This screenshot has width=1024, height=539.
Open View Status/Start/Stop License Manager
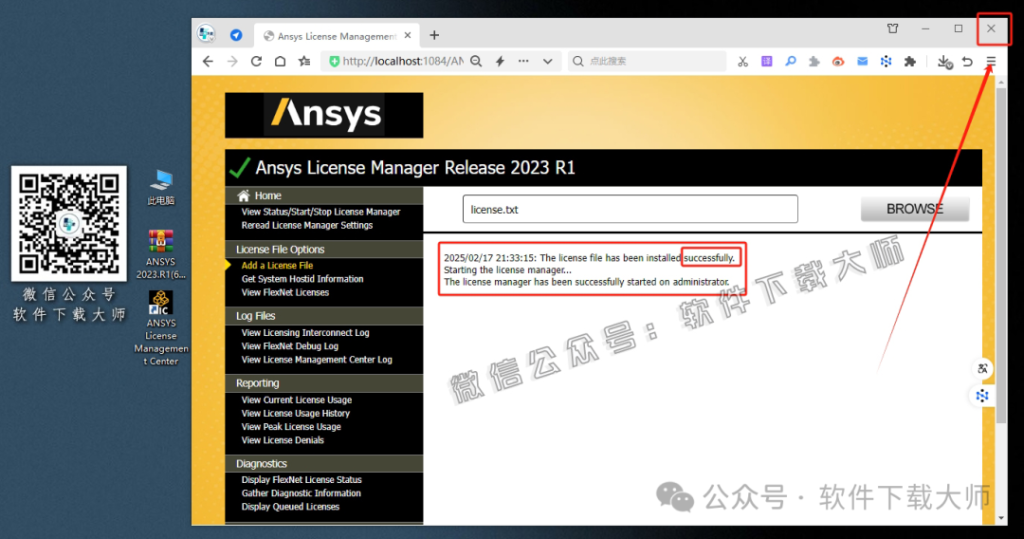321,212
